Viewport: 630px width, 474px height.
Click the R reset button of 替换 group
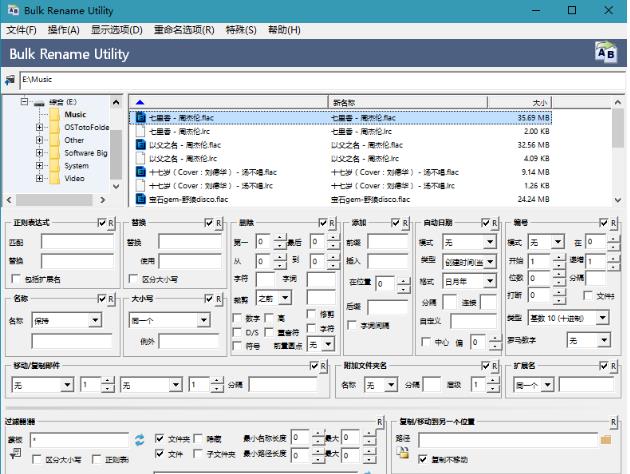tap(219, 223)
